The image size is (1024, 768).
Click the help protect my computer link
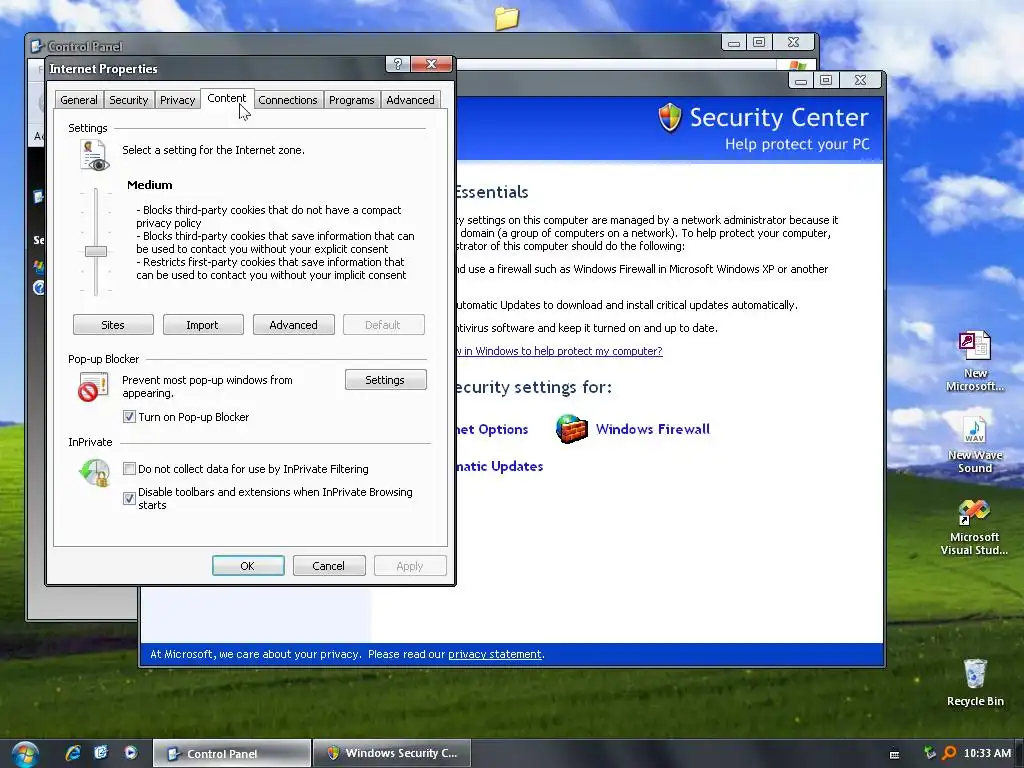[x=560, y=351]
